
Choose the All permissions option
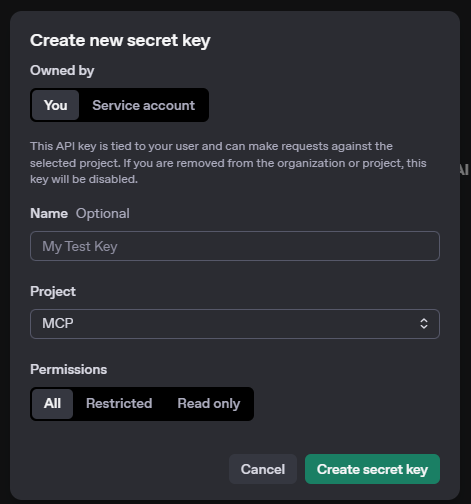[x=52, y=404]
